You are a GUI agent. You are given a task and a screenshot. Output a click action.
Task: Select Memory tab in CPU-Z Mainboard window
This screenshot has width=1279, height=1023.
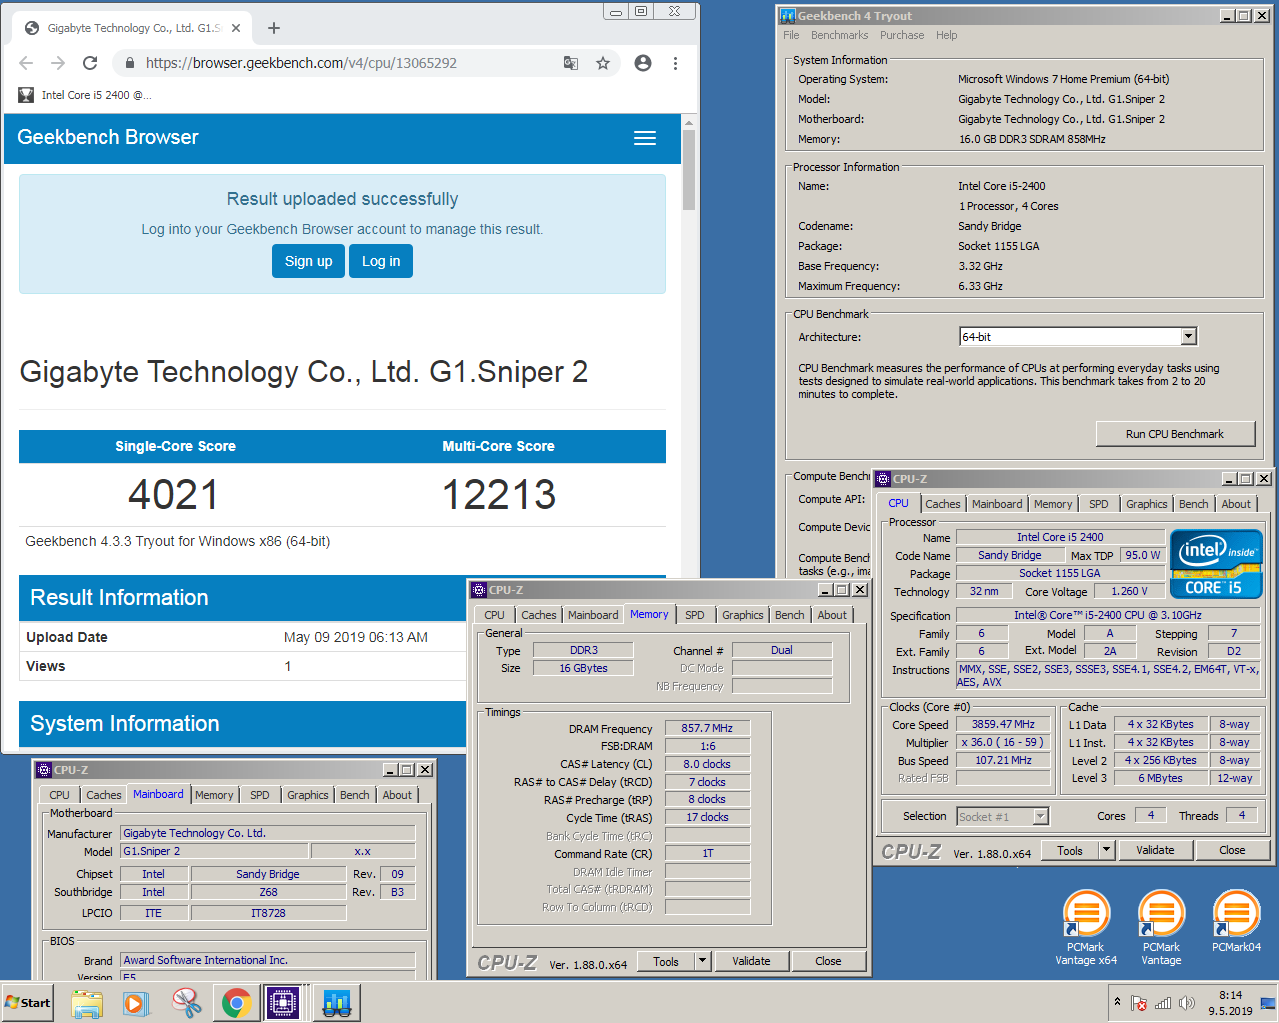click(x=214, y=795)
